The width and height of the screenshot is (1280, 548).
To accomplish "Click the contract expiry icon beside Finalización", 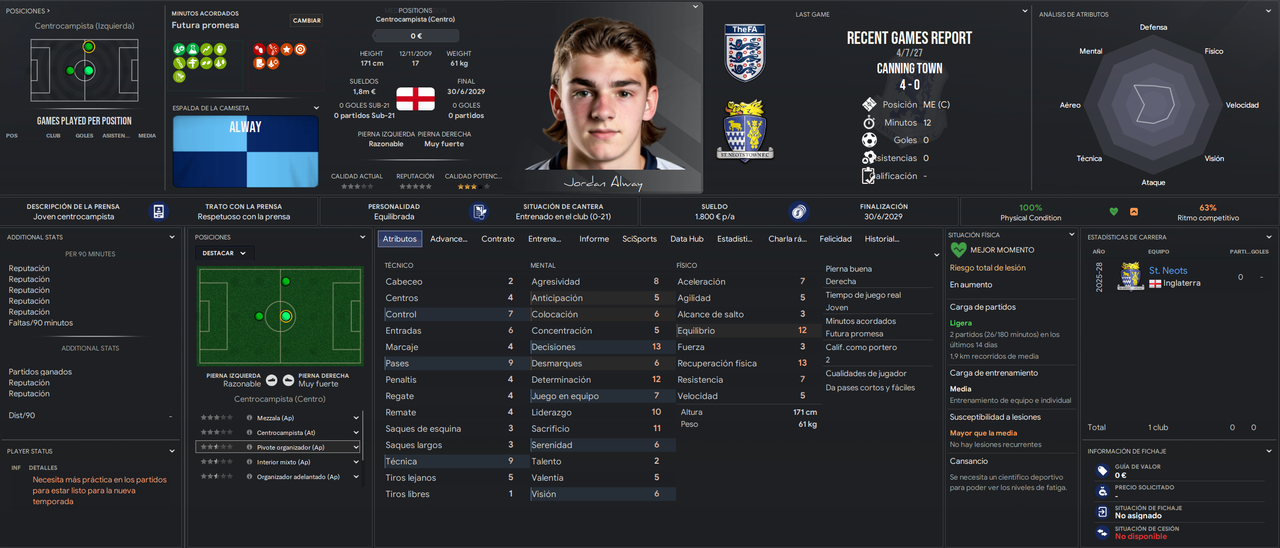I will click(x=798, y=212).
